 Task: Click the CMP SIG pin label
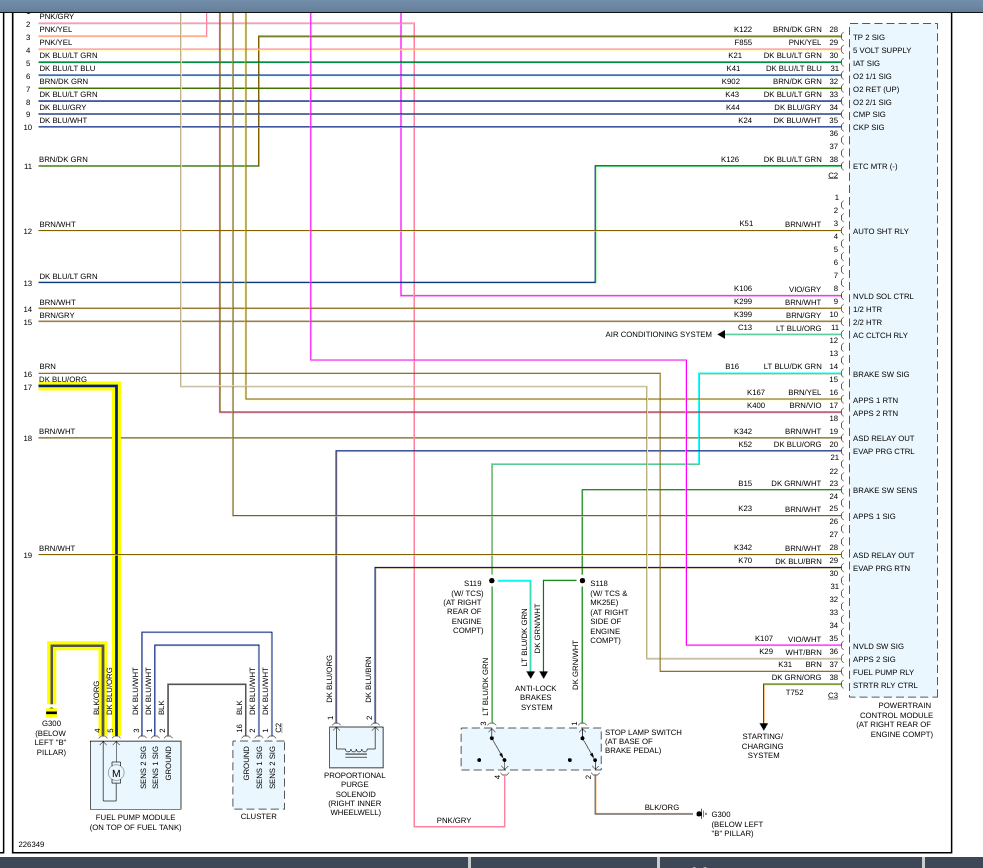[869, 115]
